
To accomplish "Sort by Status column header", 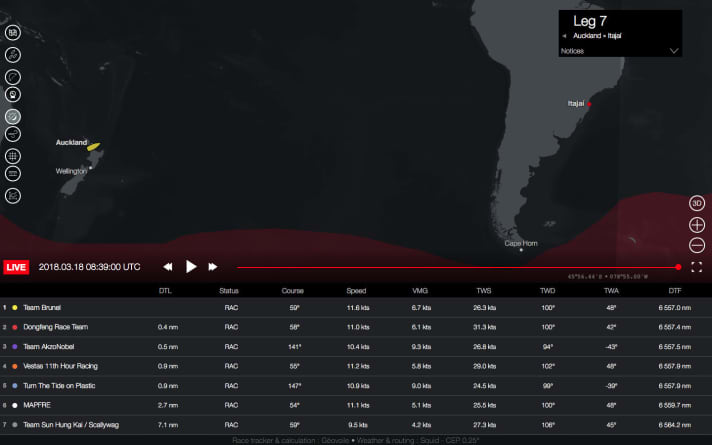I will 229,291.
